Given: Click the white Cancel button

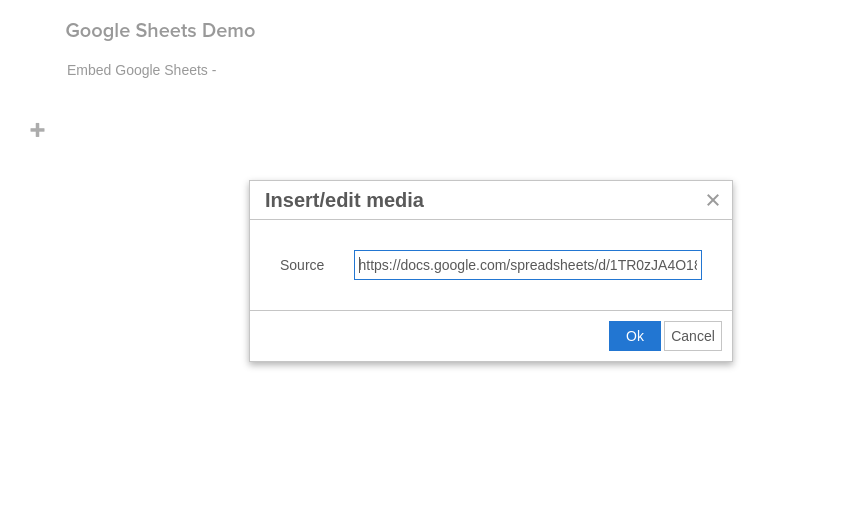Looking at the screenshot, I should (693, 336).
